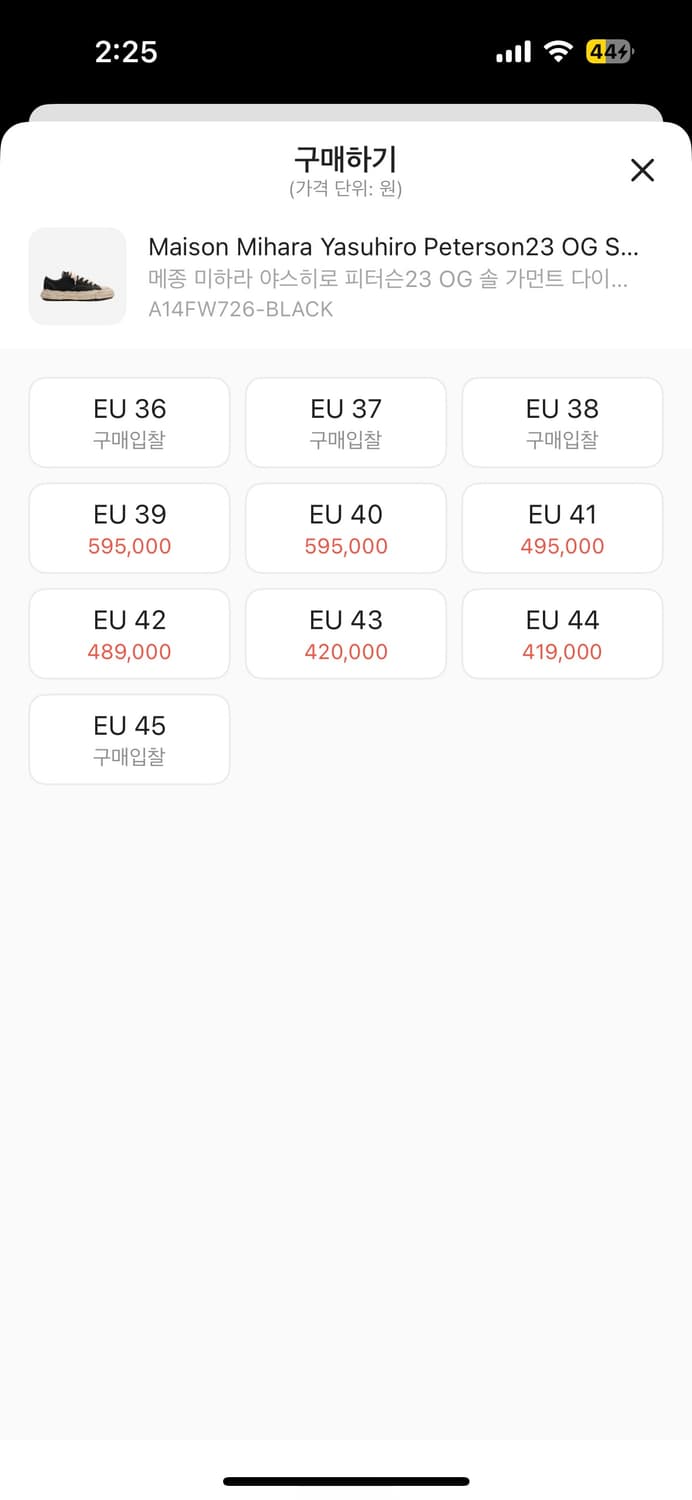Close the purchase sheet with X
This screenshot has width=692, height=1500.
click(x=642, y=170)
